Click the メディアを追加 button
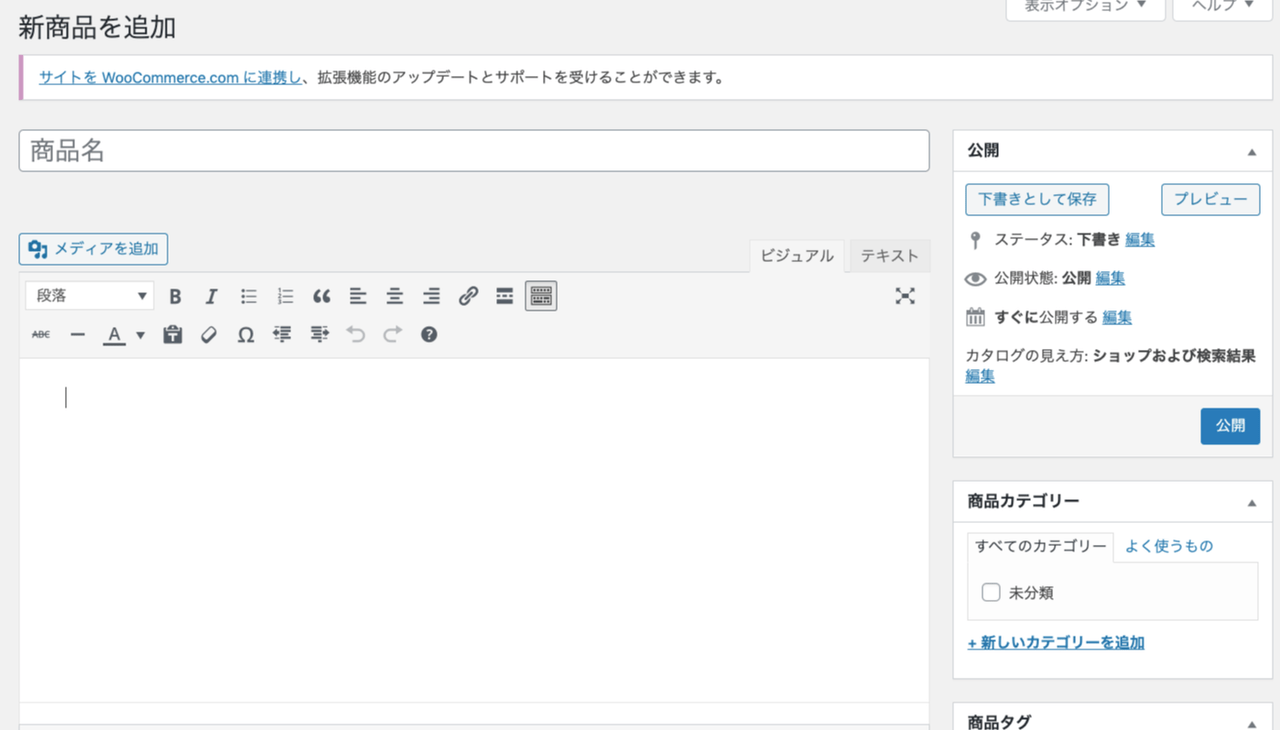This screenshot has width=1280, height=730. tap(93, 249)
